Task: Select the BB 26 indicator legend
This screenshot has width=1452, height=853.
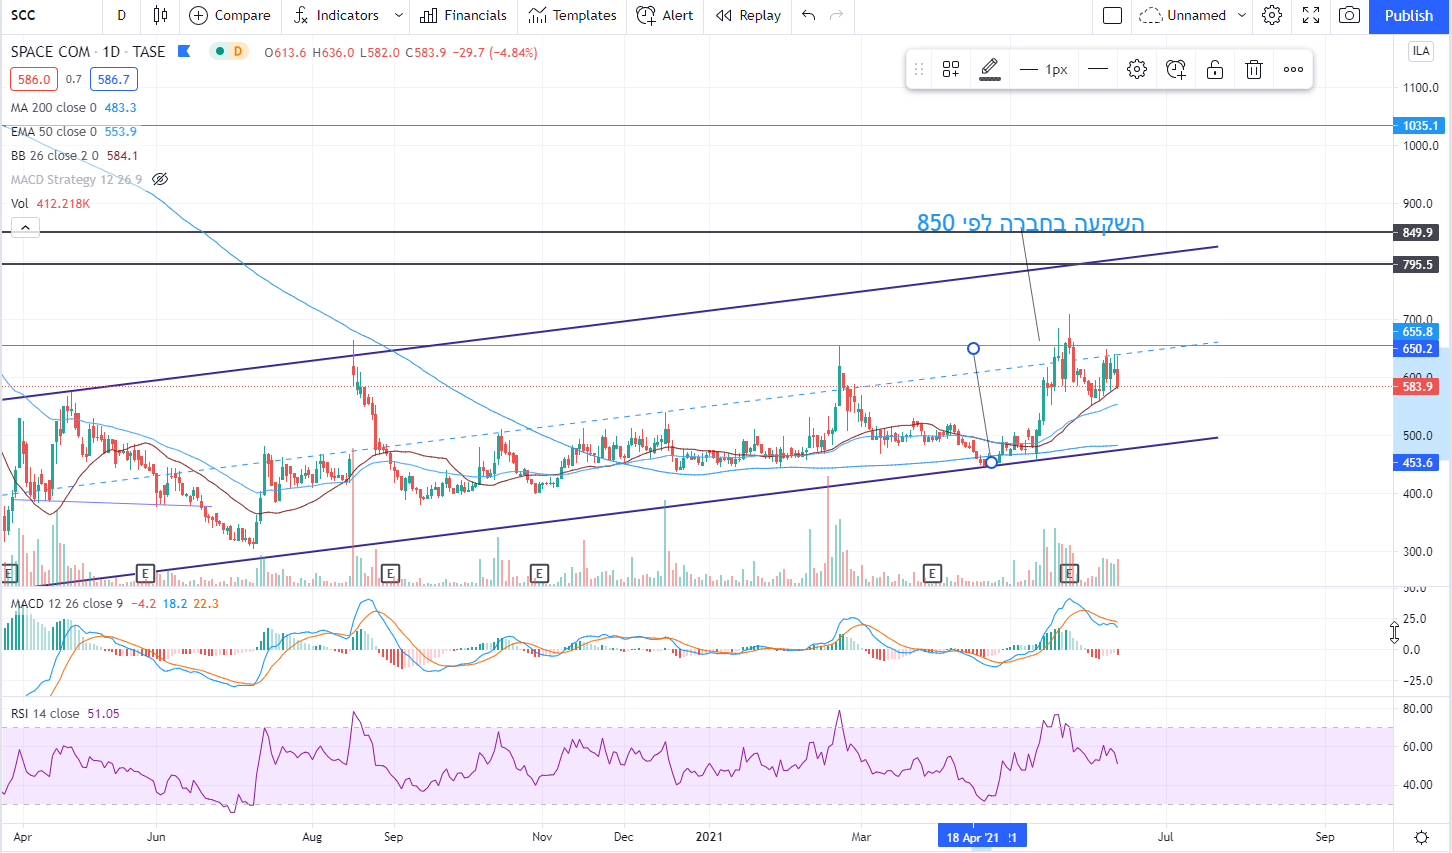Action: click(x=55, y=155)
